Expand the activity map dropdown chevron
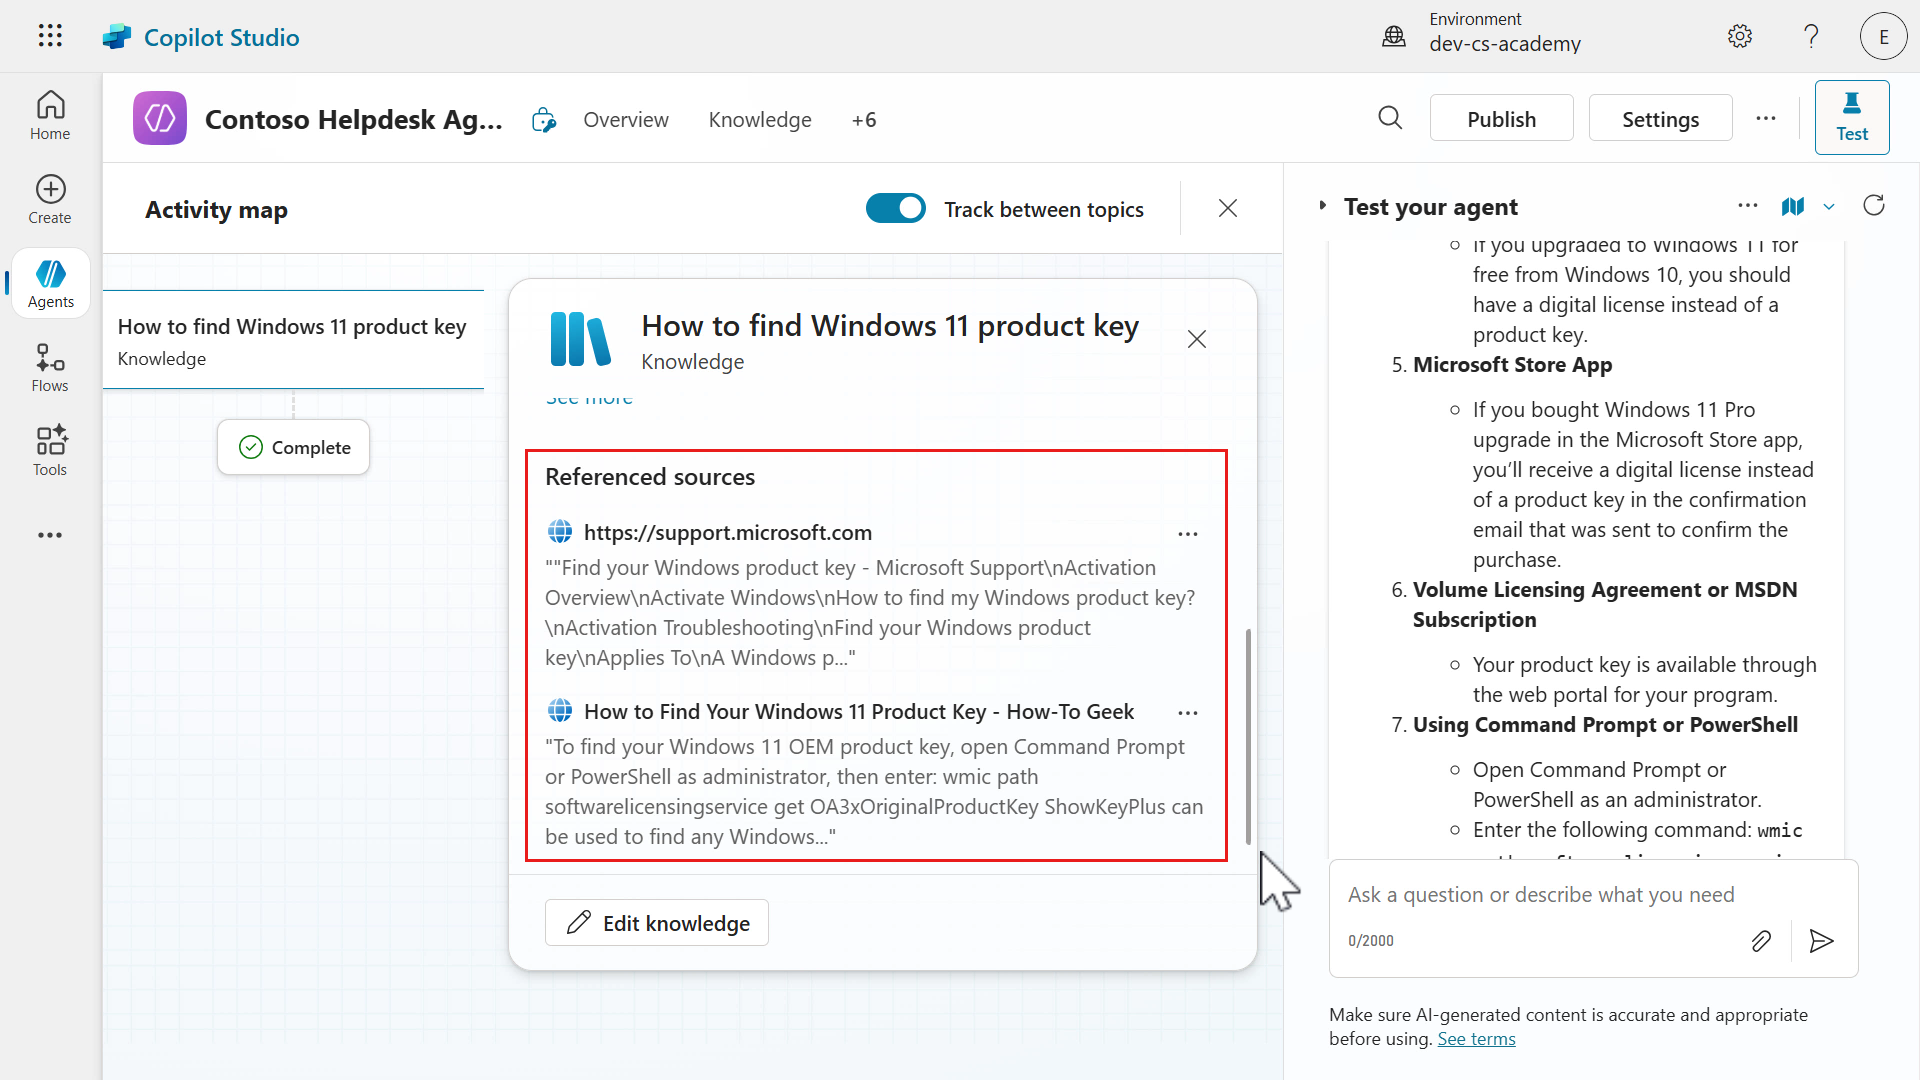Screen dimensions: 1920x1080 [1829, 207]
